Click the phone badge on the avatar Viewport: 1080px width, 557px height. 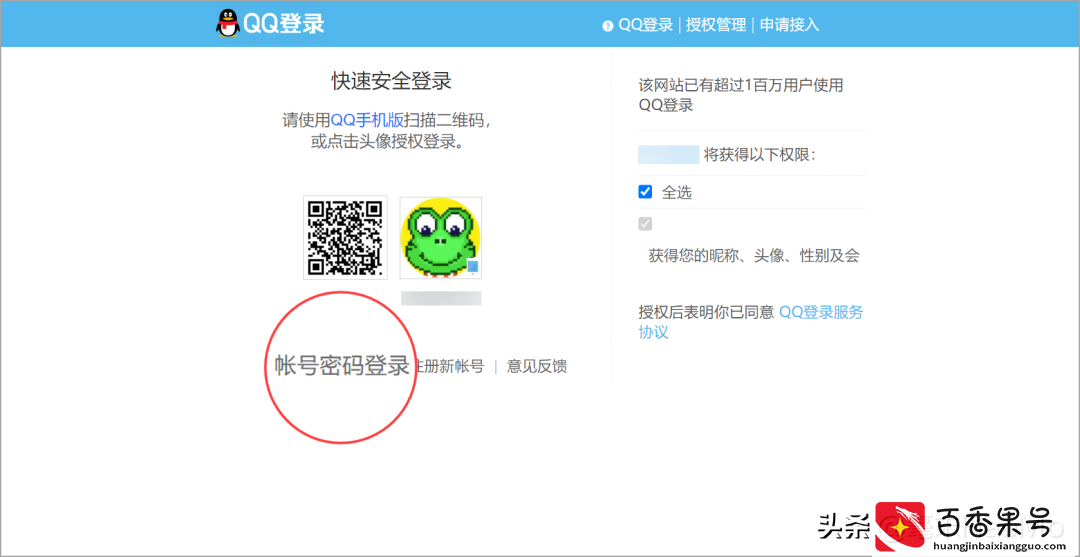click(472, 267)
